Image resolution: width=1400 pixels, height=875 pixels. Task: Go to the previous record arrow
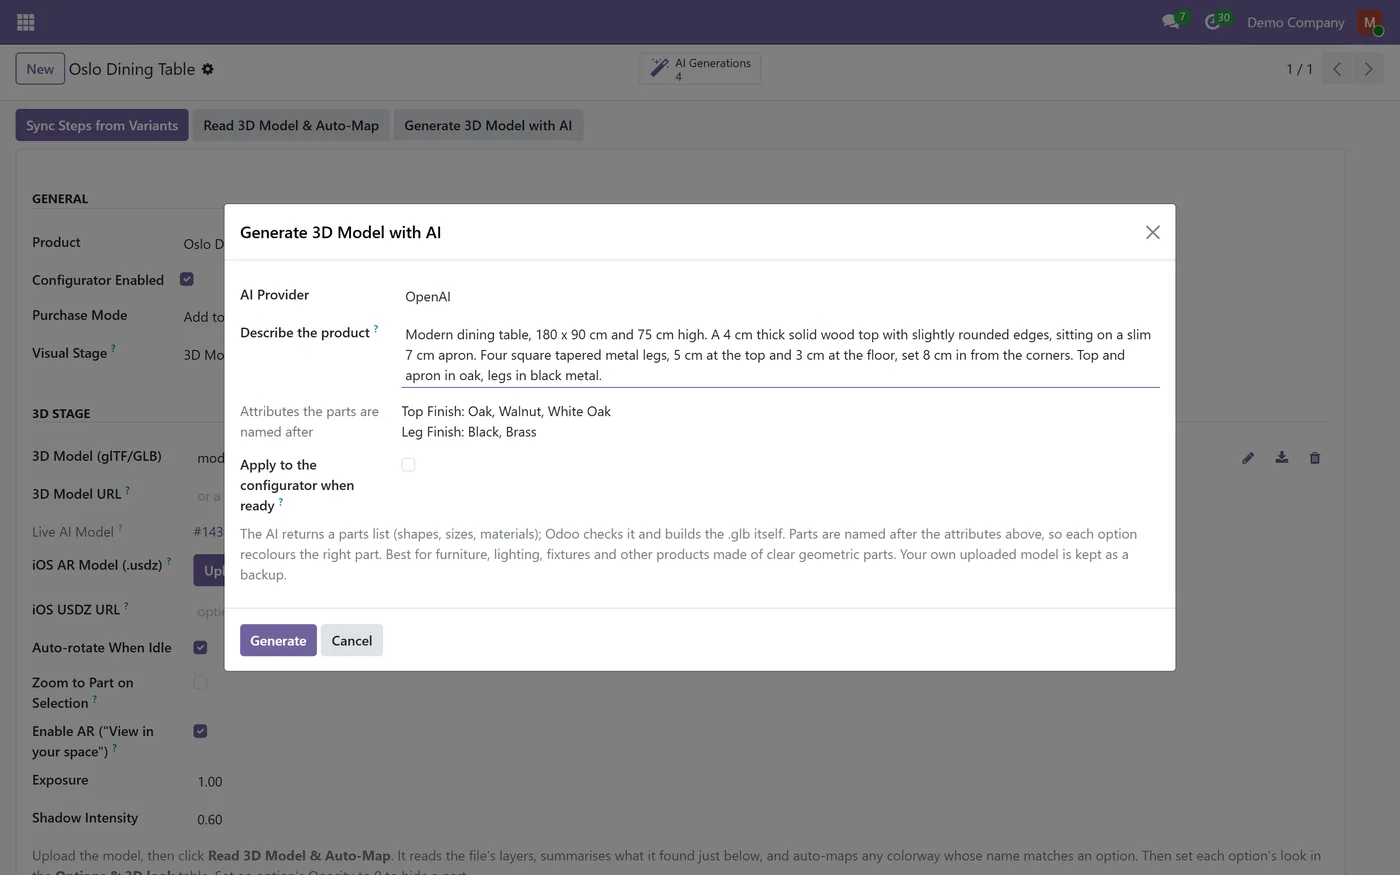click(x=1337, y=69)
